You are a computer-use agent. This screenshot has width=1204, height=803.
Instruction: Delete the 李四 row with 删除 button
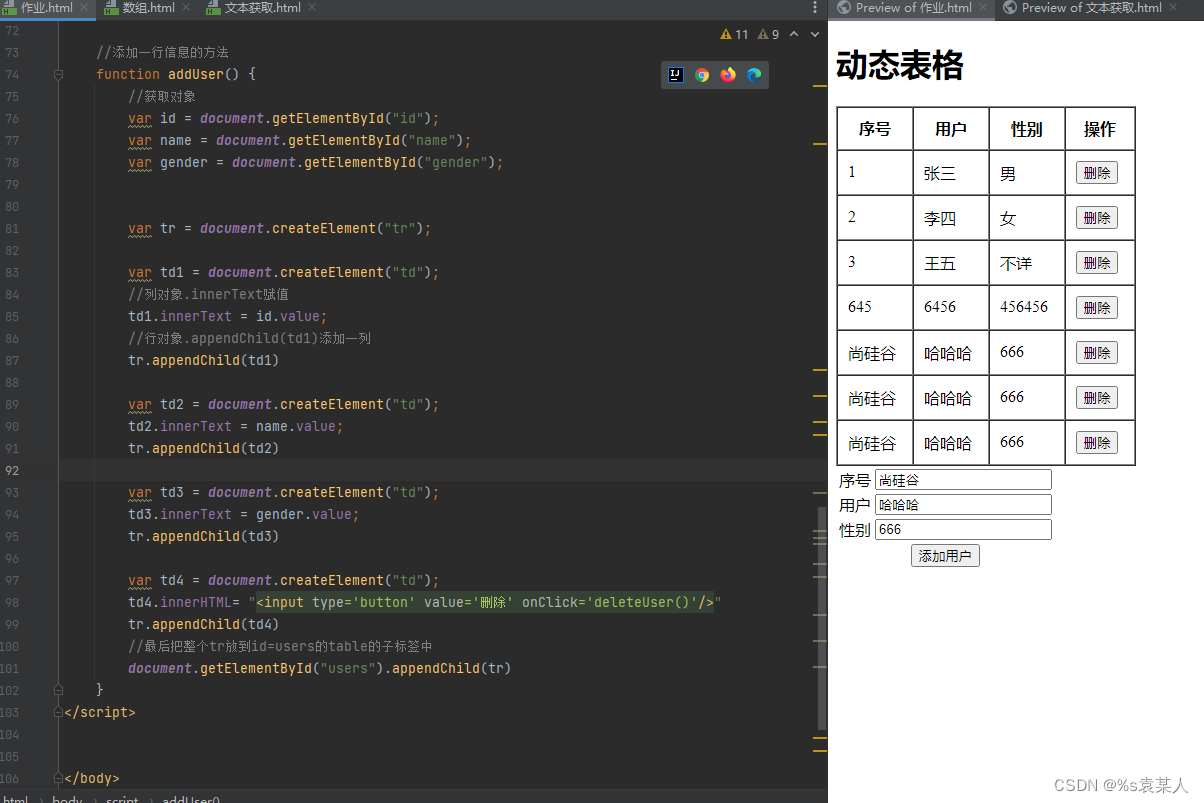[x=1097, y=218]
